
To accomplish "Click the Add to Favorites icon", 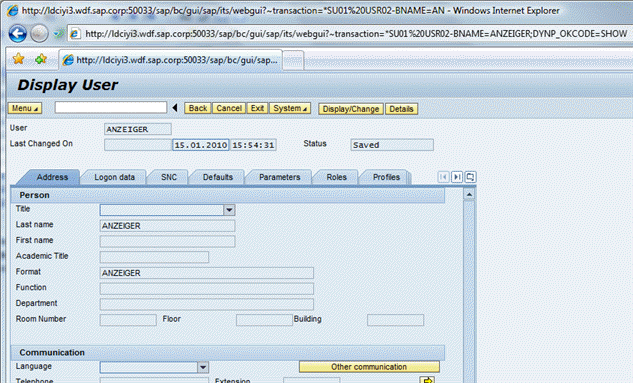I will [41, 59].
